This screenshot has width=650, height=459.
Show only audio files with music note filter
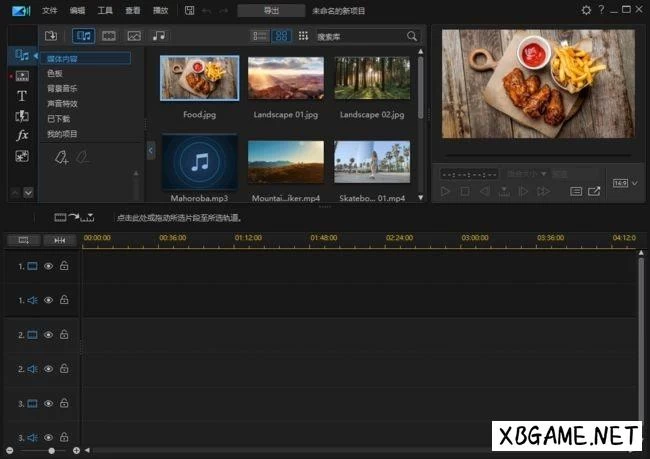point(159,36)
